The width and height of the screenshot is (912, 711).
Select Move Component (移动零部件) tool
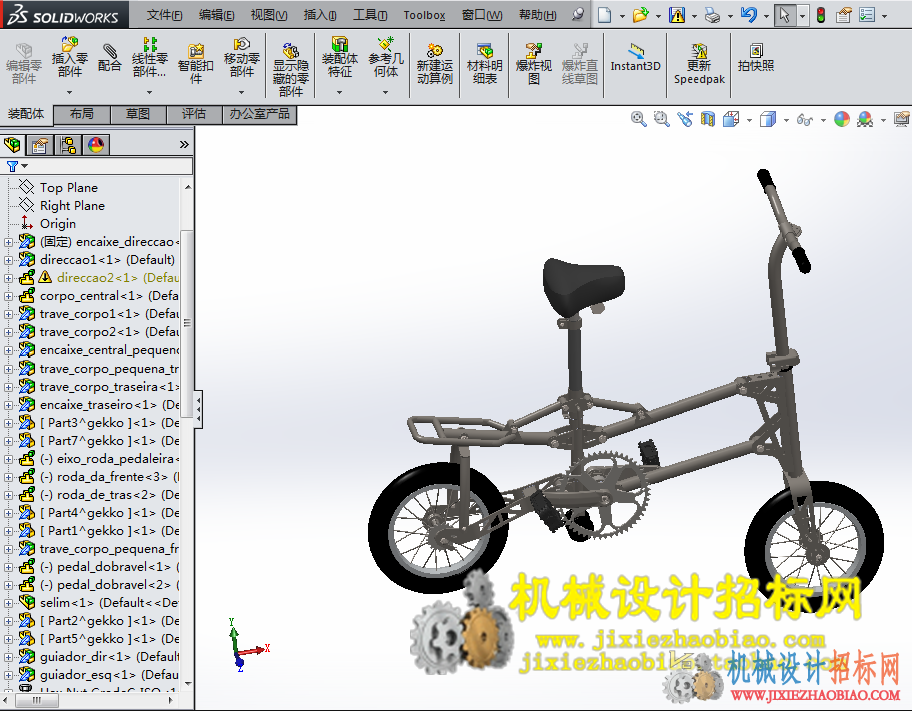[241, 57]
